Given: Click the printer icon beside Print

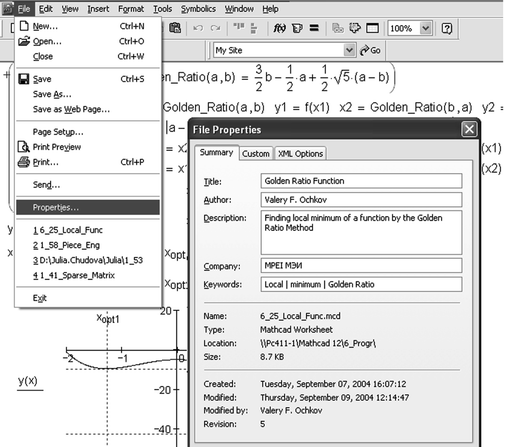Looking at the screenshot, I should [x=24, y=162].
